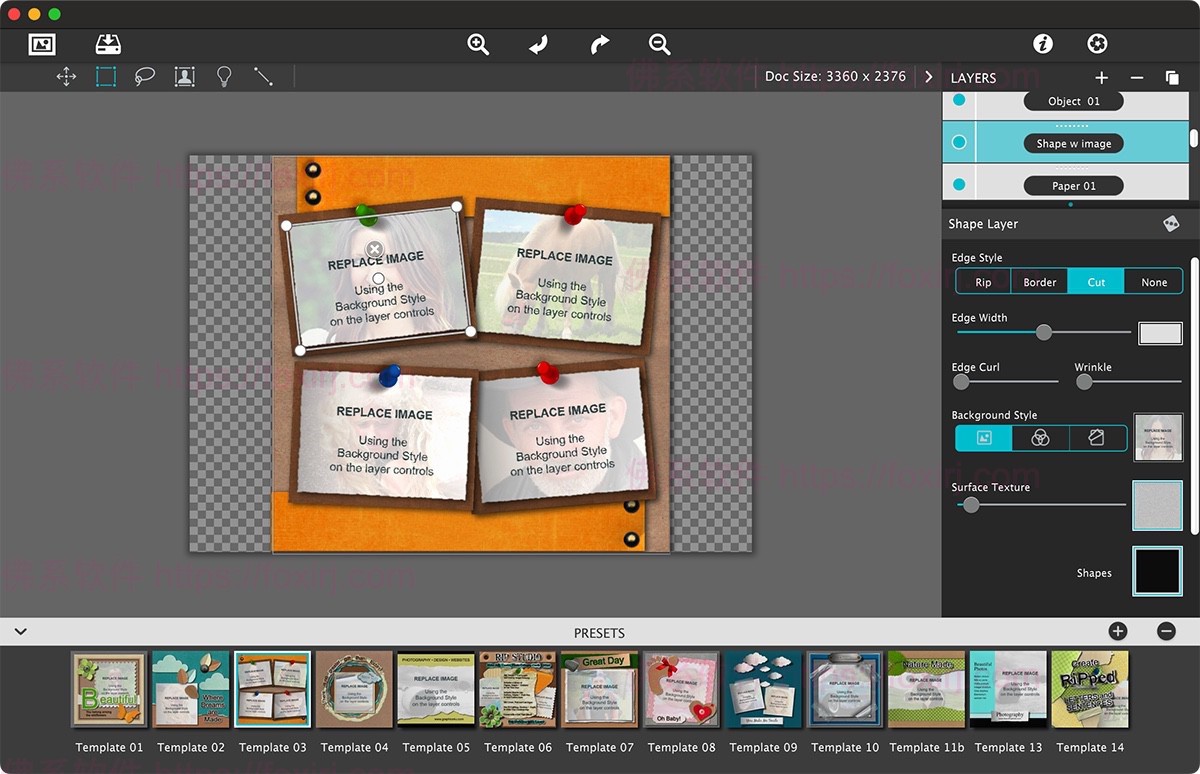Switch Background Style to the blend mode option

1040,438
